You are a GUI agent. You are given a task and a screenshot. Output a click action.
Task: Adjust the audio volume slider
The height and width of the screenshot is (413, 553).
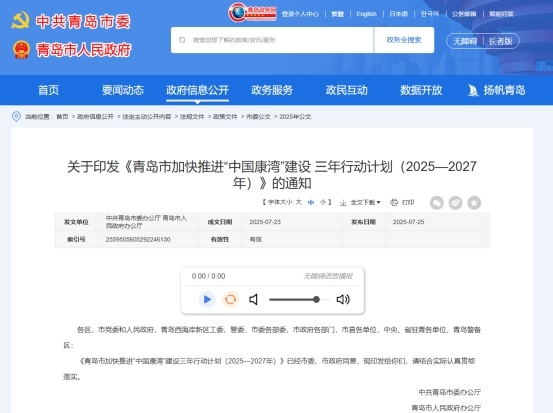point(300,299)
